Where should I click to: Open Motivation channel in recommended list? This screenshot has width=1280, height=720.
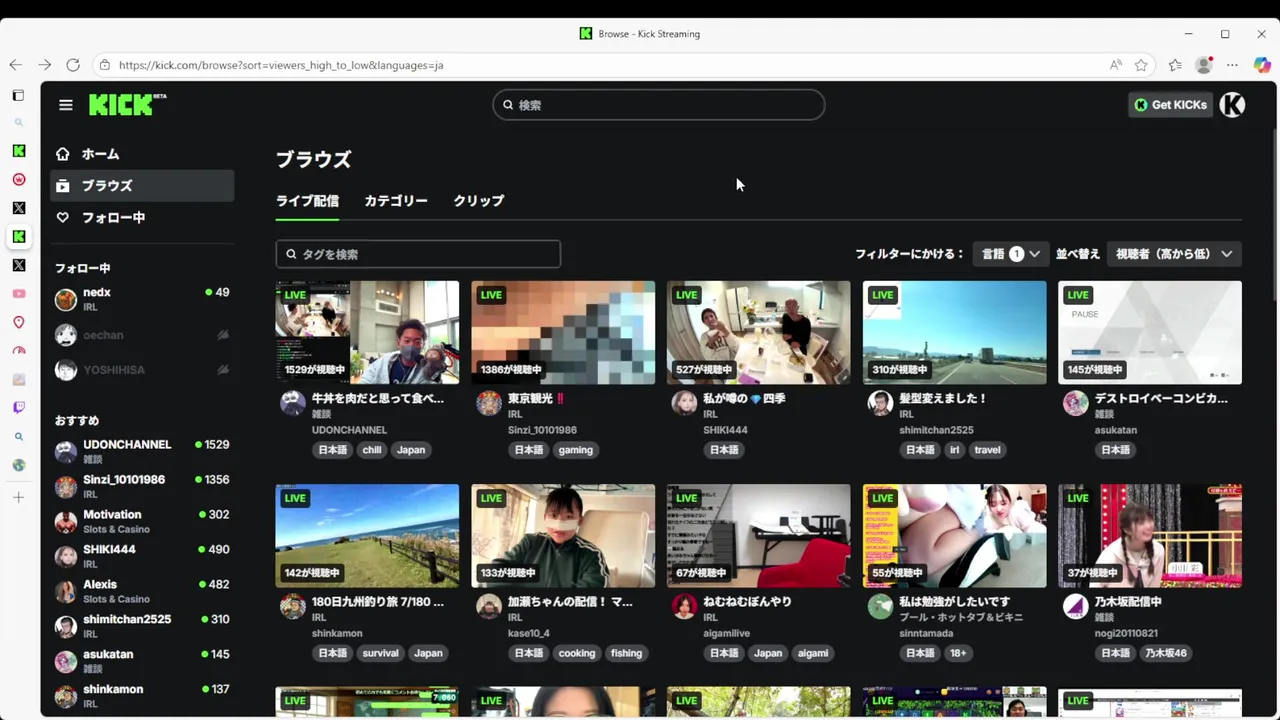coord(142,522)
